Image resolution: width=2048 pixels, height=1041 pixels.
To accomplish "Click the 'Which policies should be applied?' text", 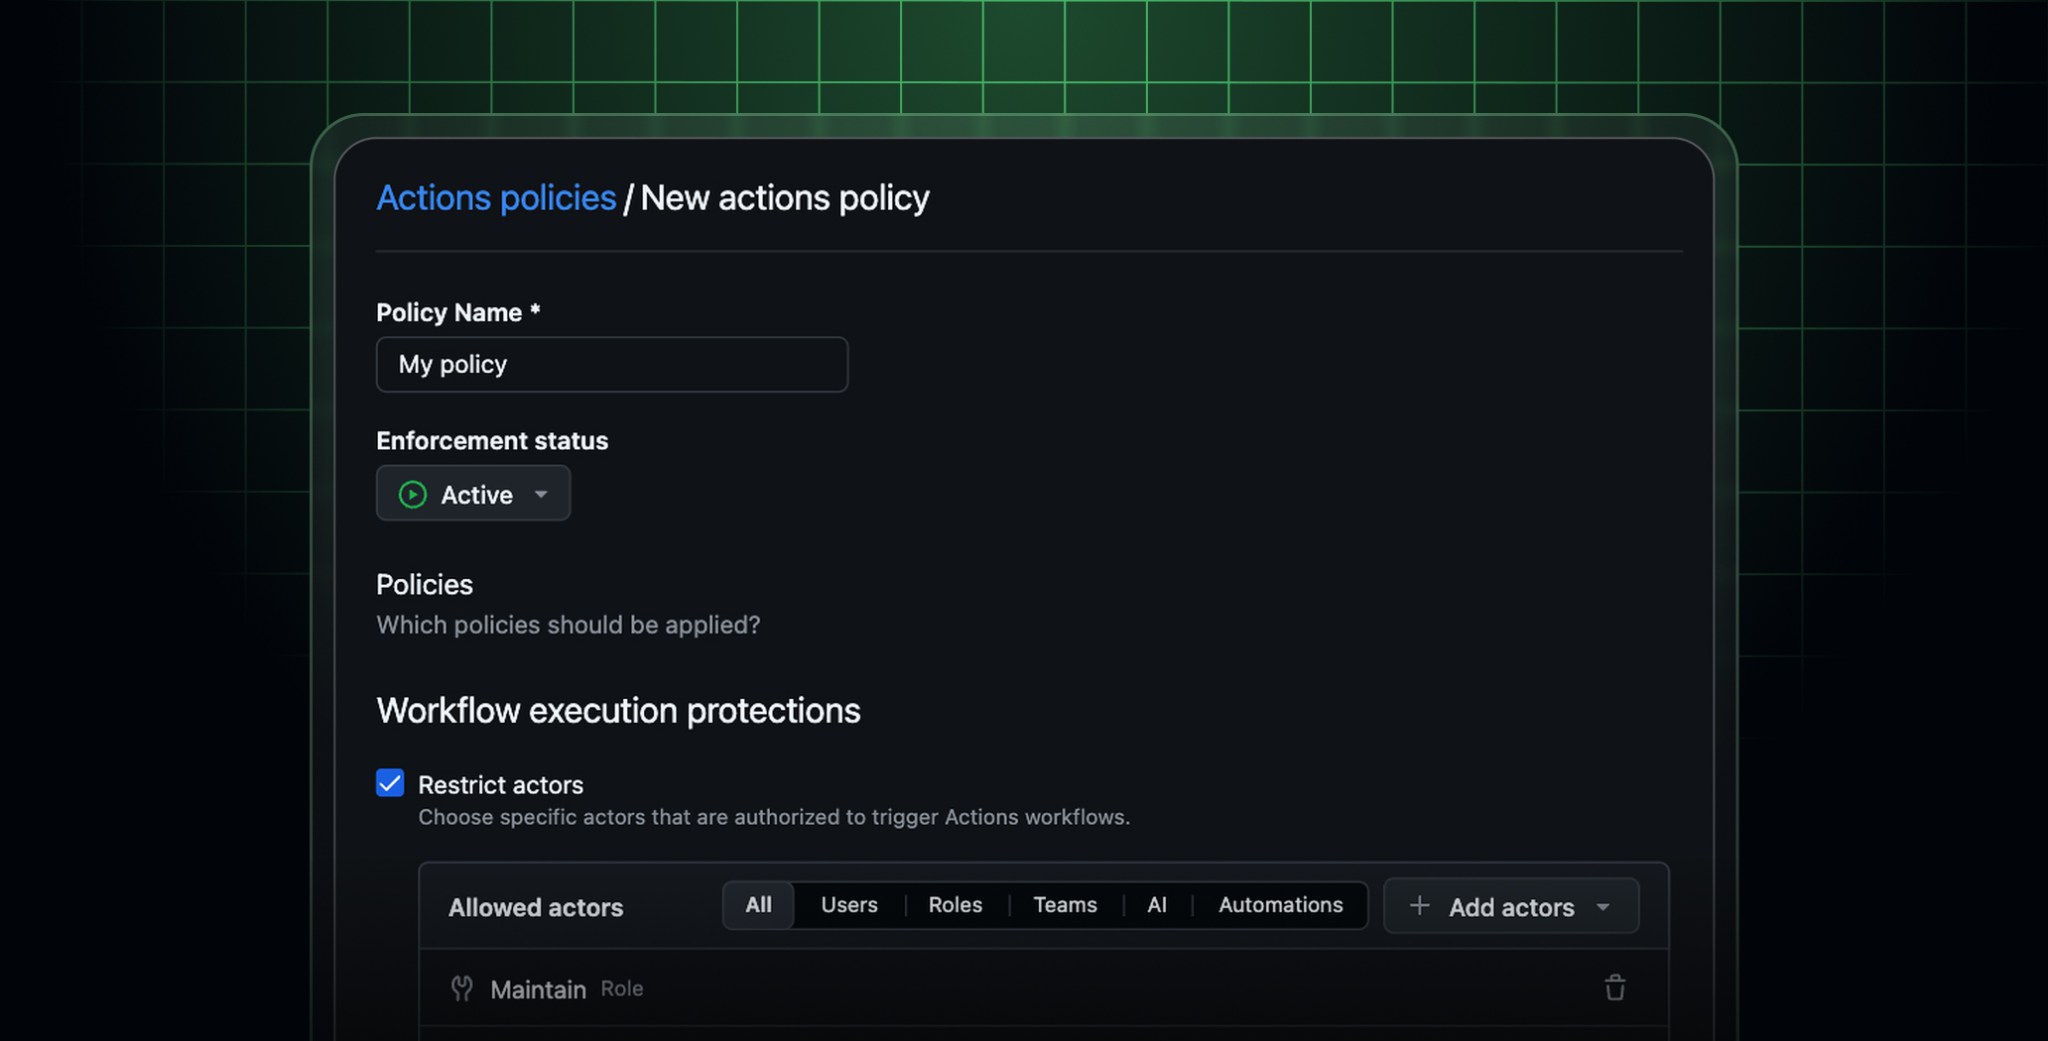I will 568,625.
